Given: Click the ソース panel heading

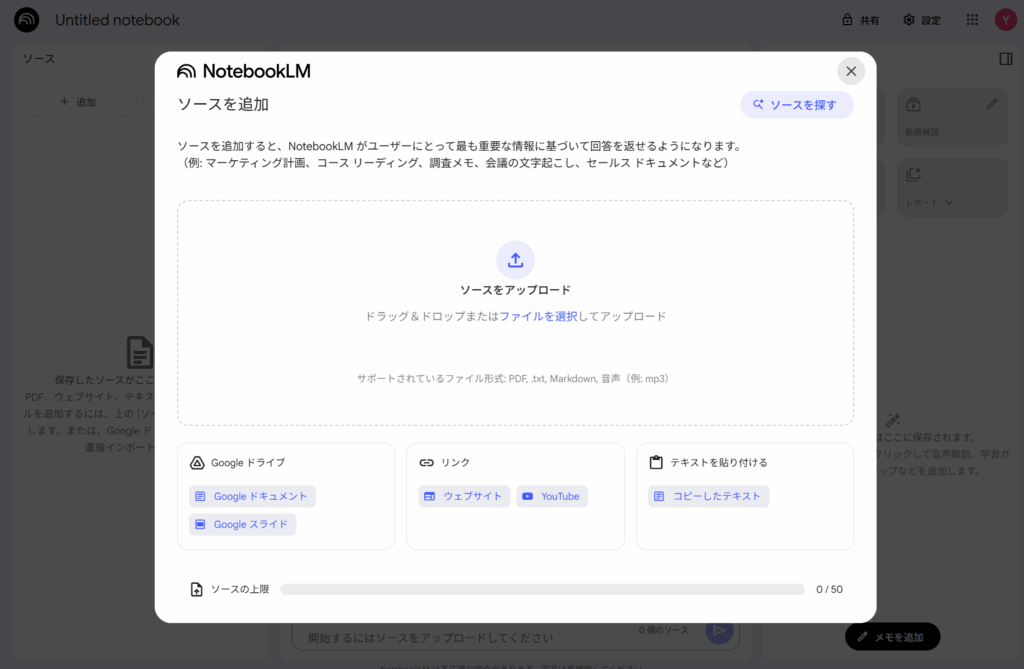Looking at the screenshot, I should (39, 59).
